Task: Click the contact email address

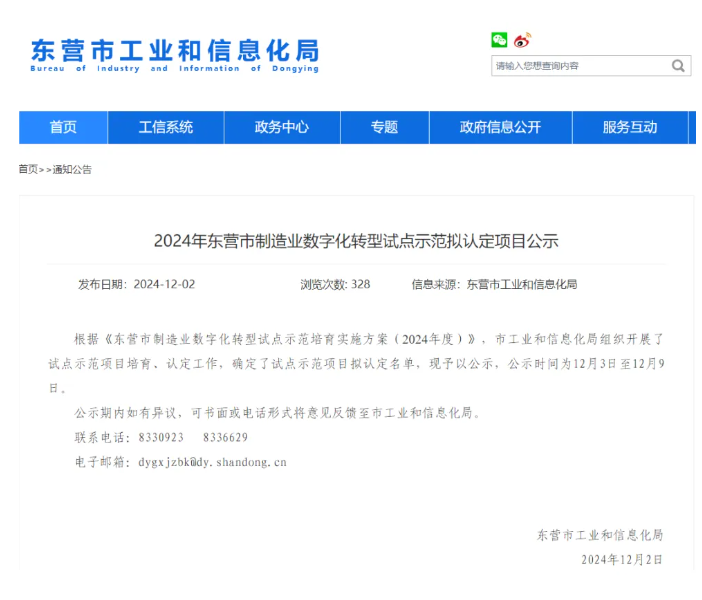Action: click(x=212, y=462)
